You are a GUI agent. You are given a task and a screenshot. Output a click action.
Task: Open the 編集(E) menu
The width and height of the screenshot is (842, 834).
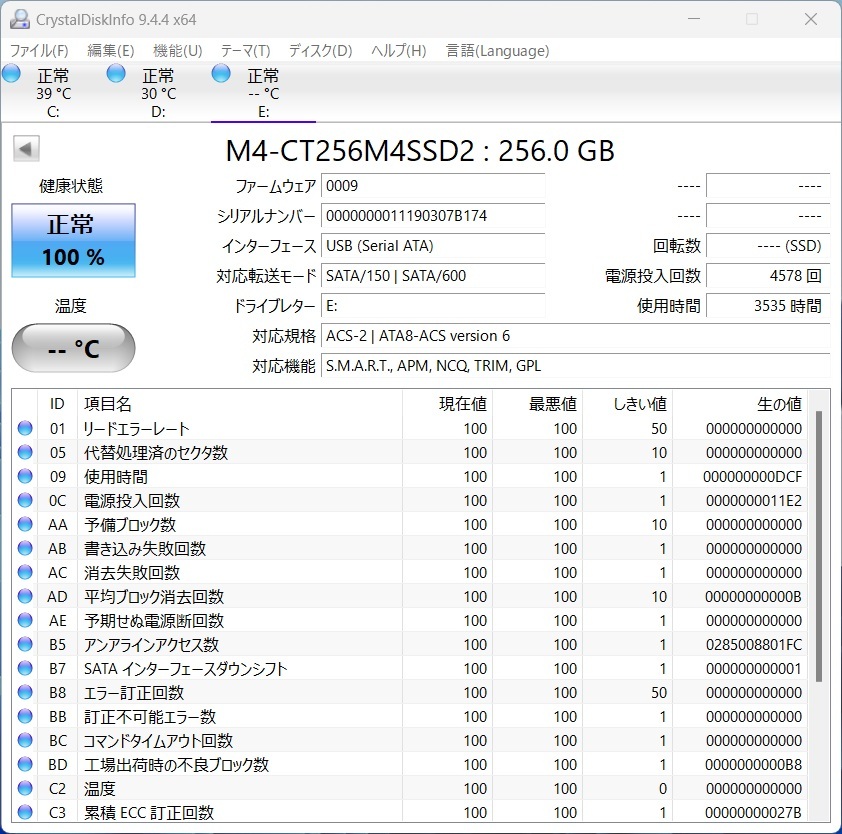[x=110, y=50]
